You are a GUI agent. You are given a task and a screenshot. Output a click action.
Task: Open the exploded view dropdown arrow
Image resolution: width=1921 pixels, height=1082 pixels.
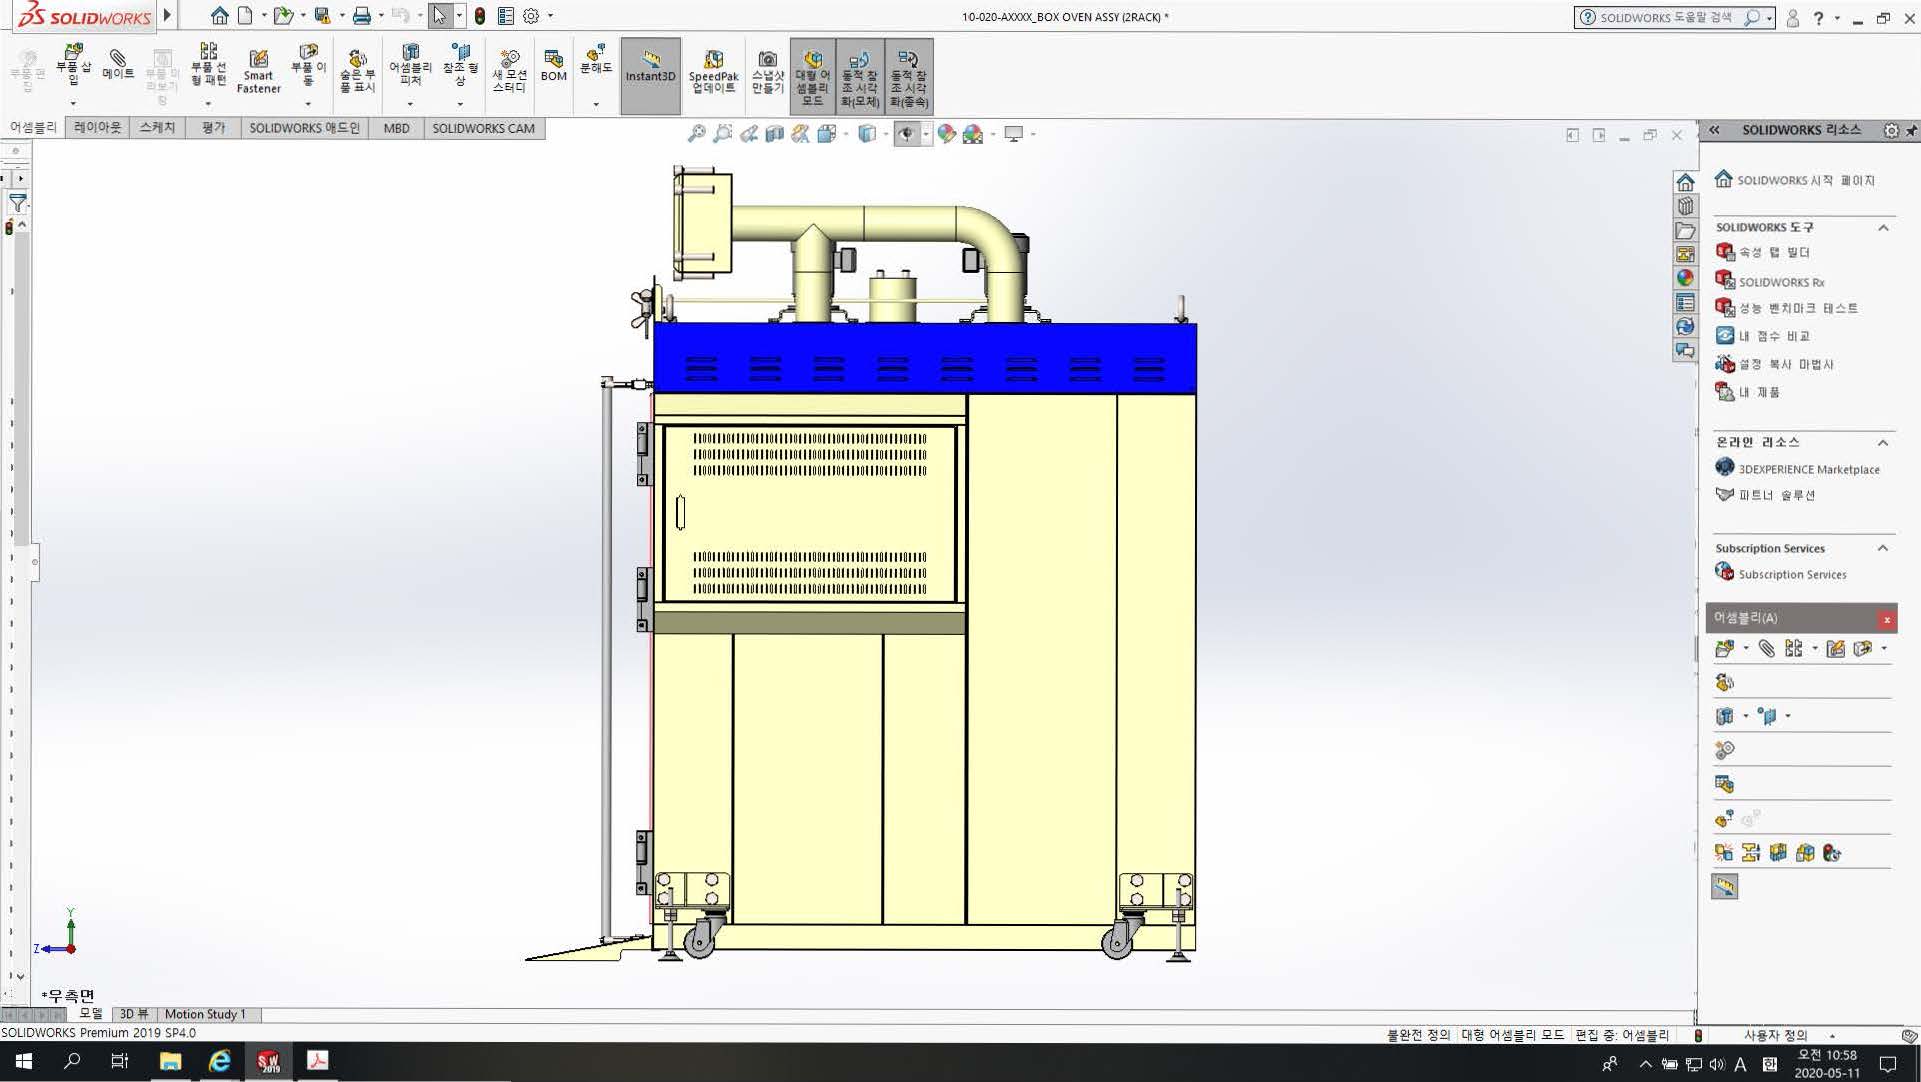click(596, 104)
